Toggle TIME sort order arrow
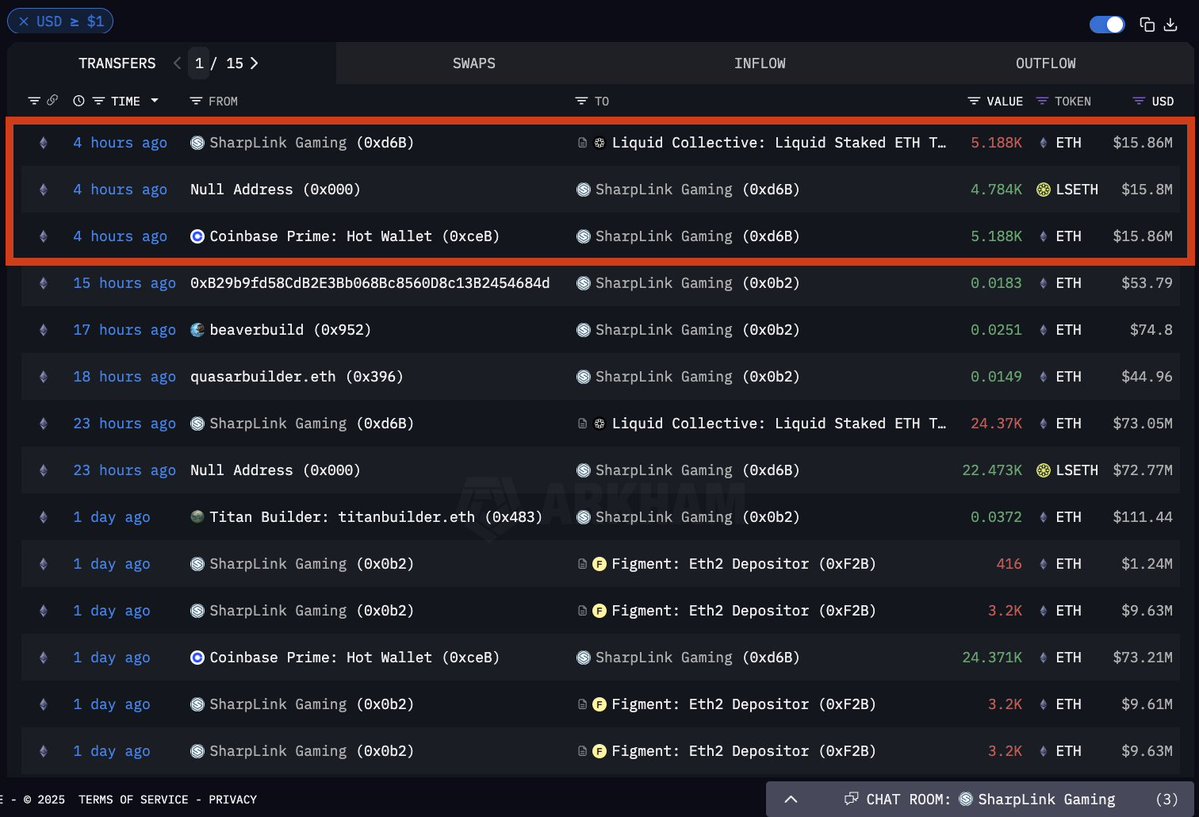 (154, 101)
